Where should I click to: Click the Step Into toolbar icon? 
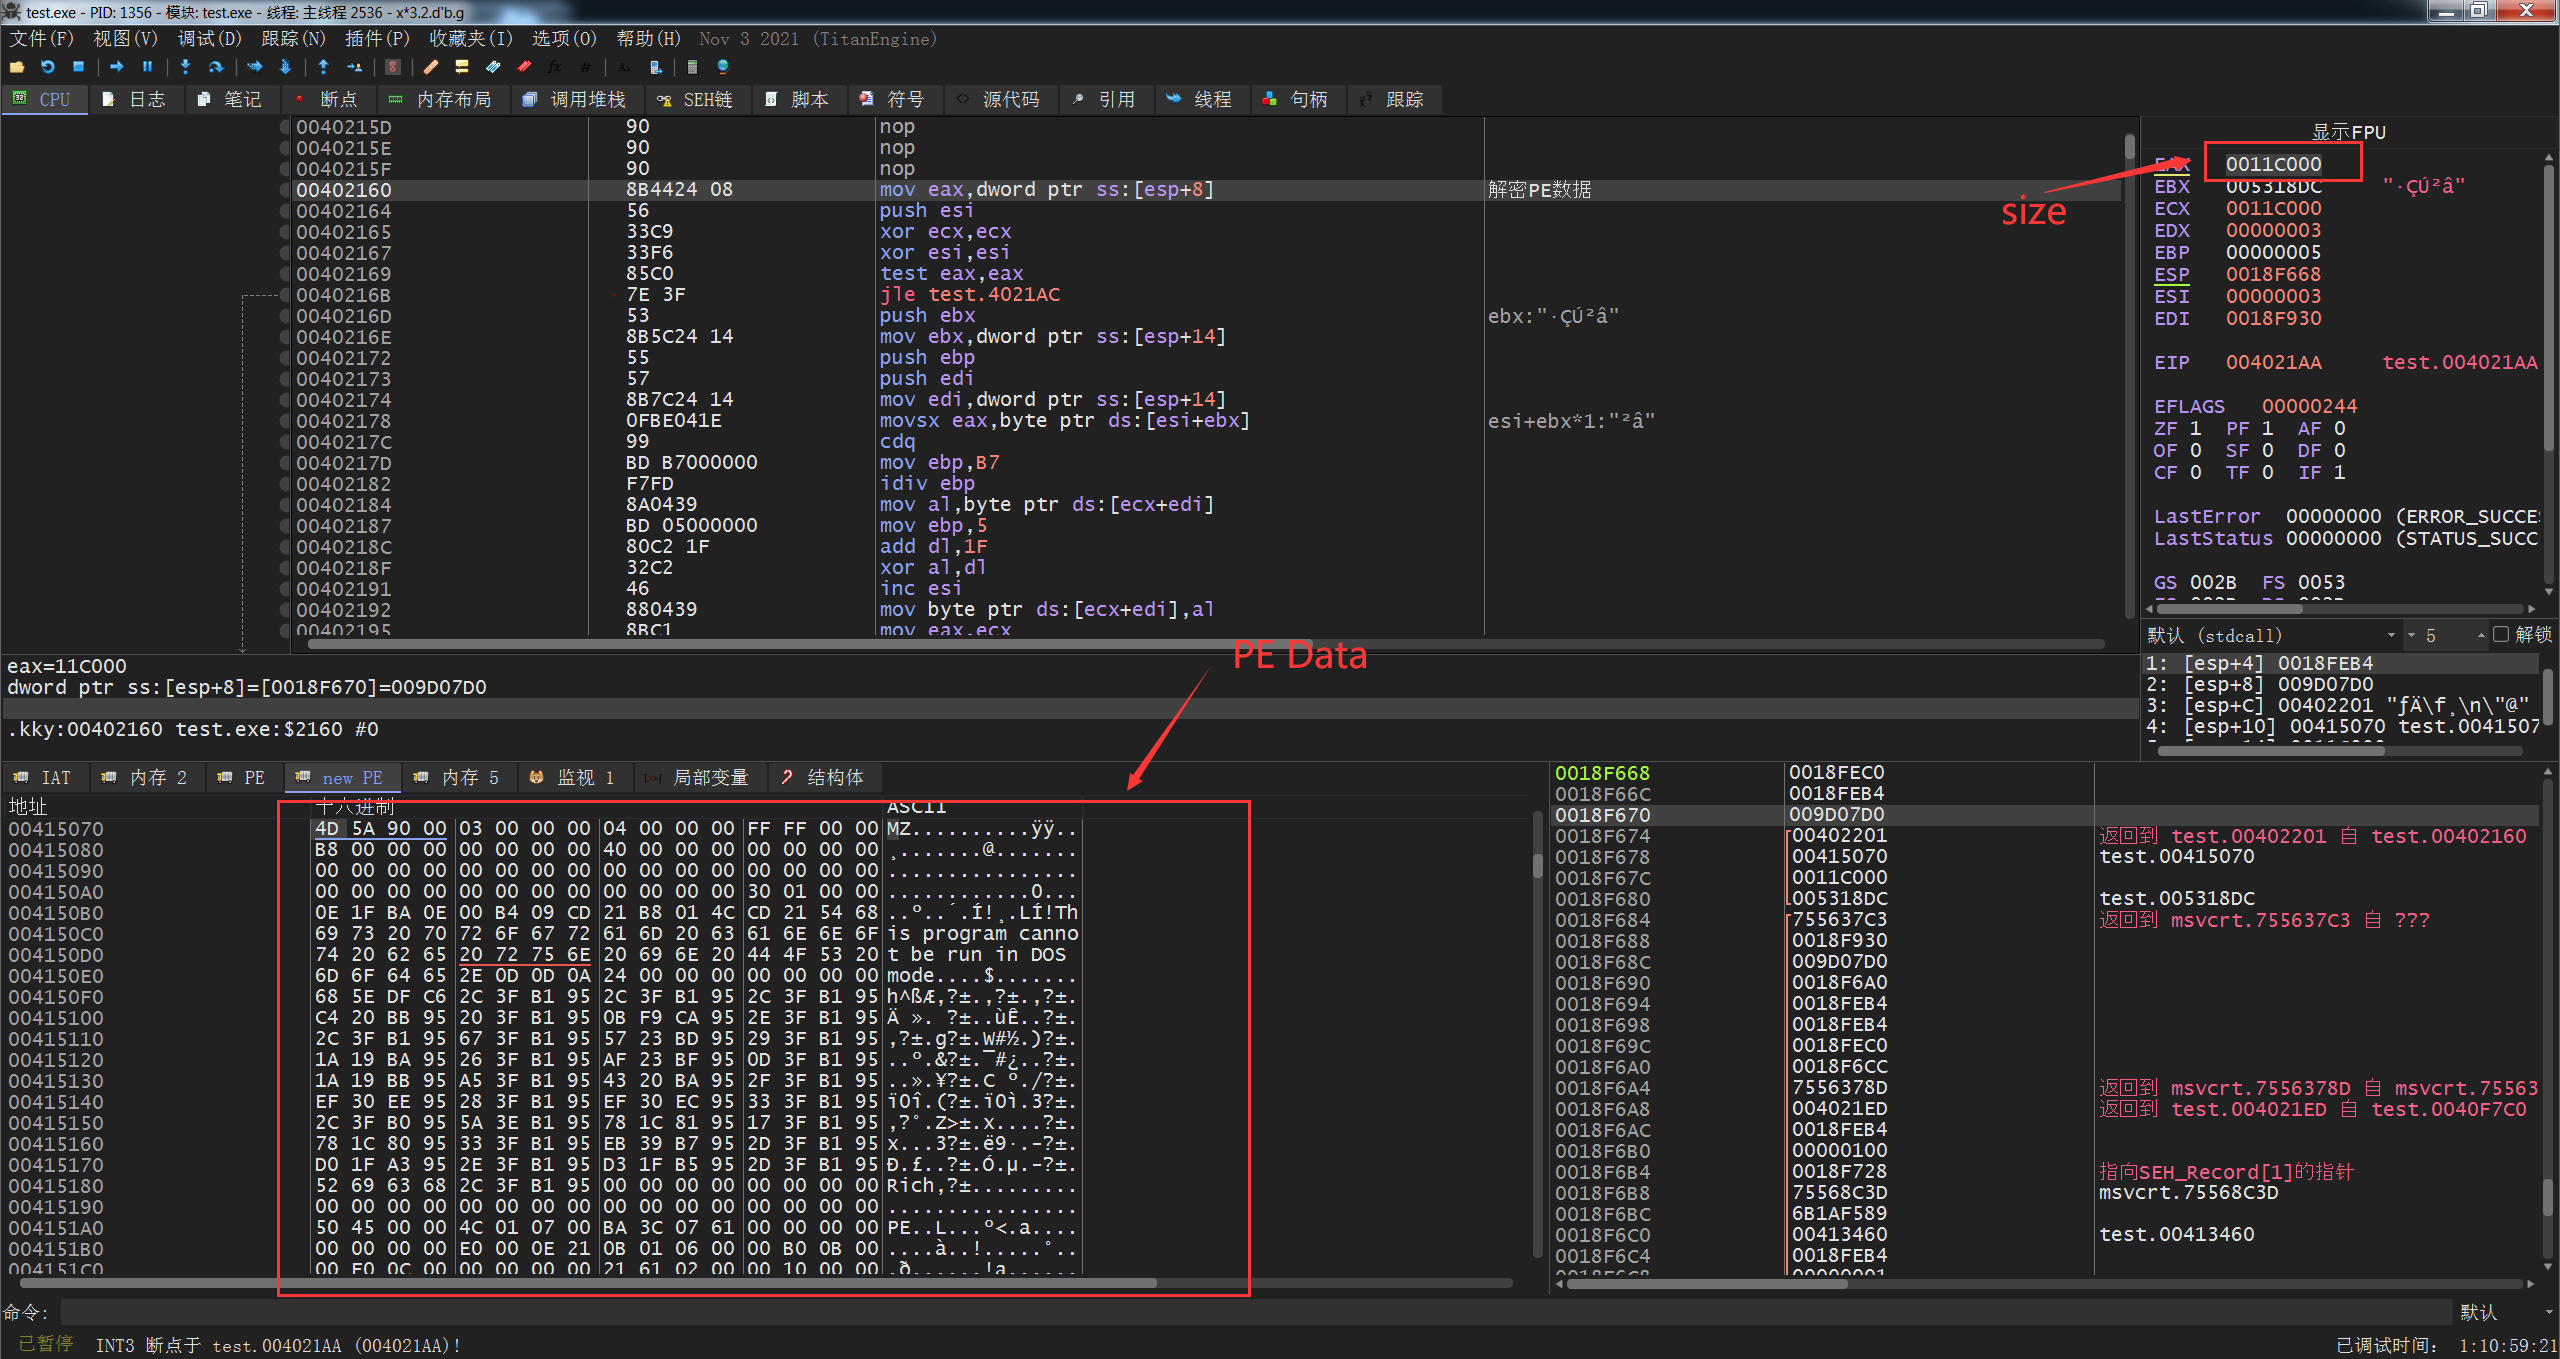click(x=185, y=67)
